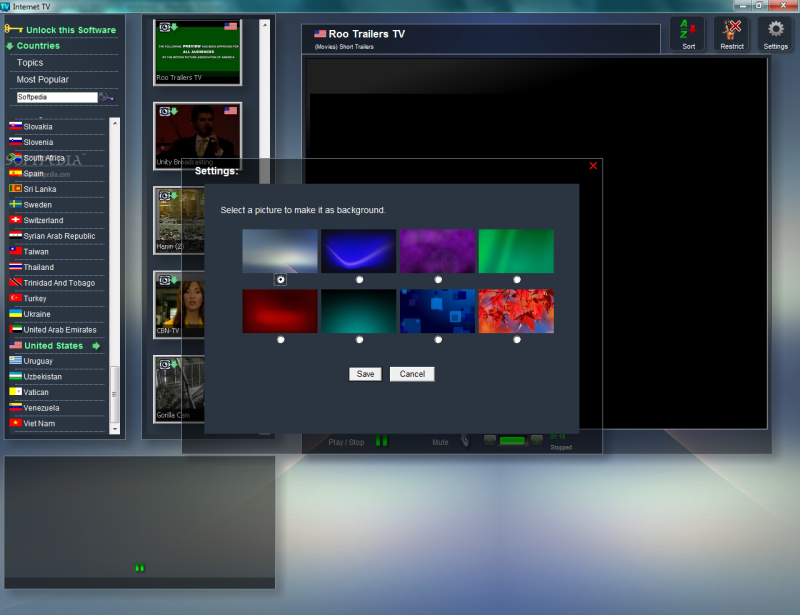Select United Arab Emirates in country list
The height and width of the screenshot is (615, 800).
(60, 330)
